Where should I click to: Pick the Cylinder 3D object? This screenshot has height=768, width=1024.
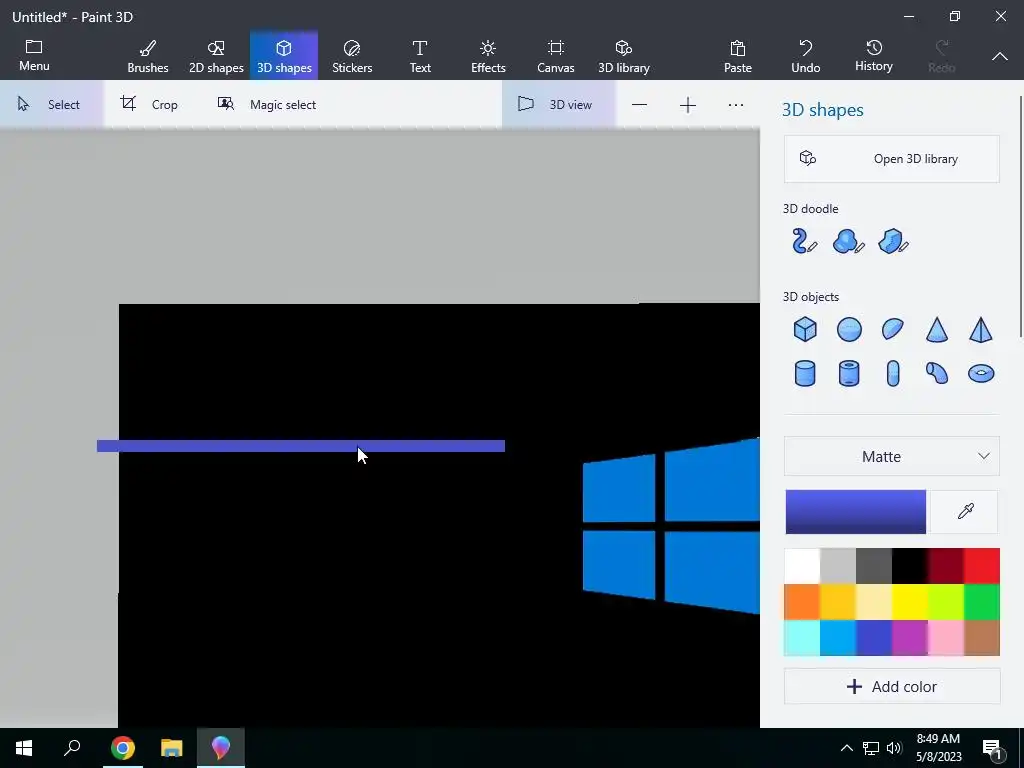pos(805,374)
